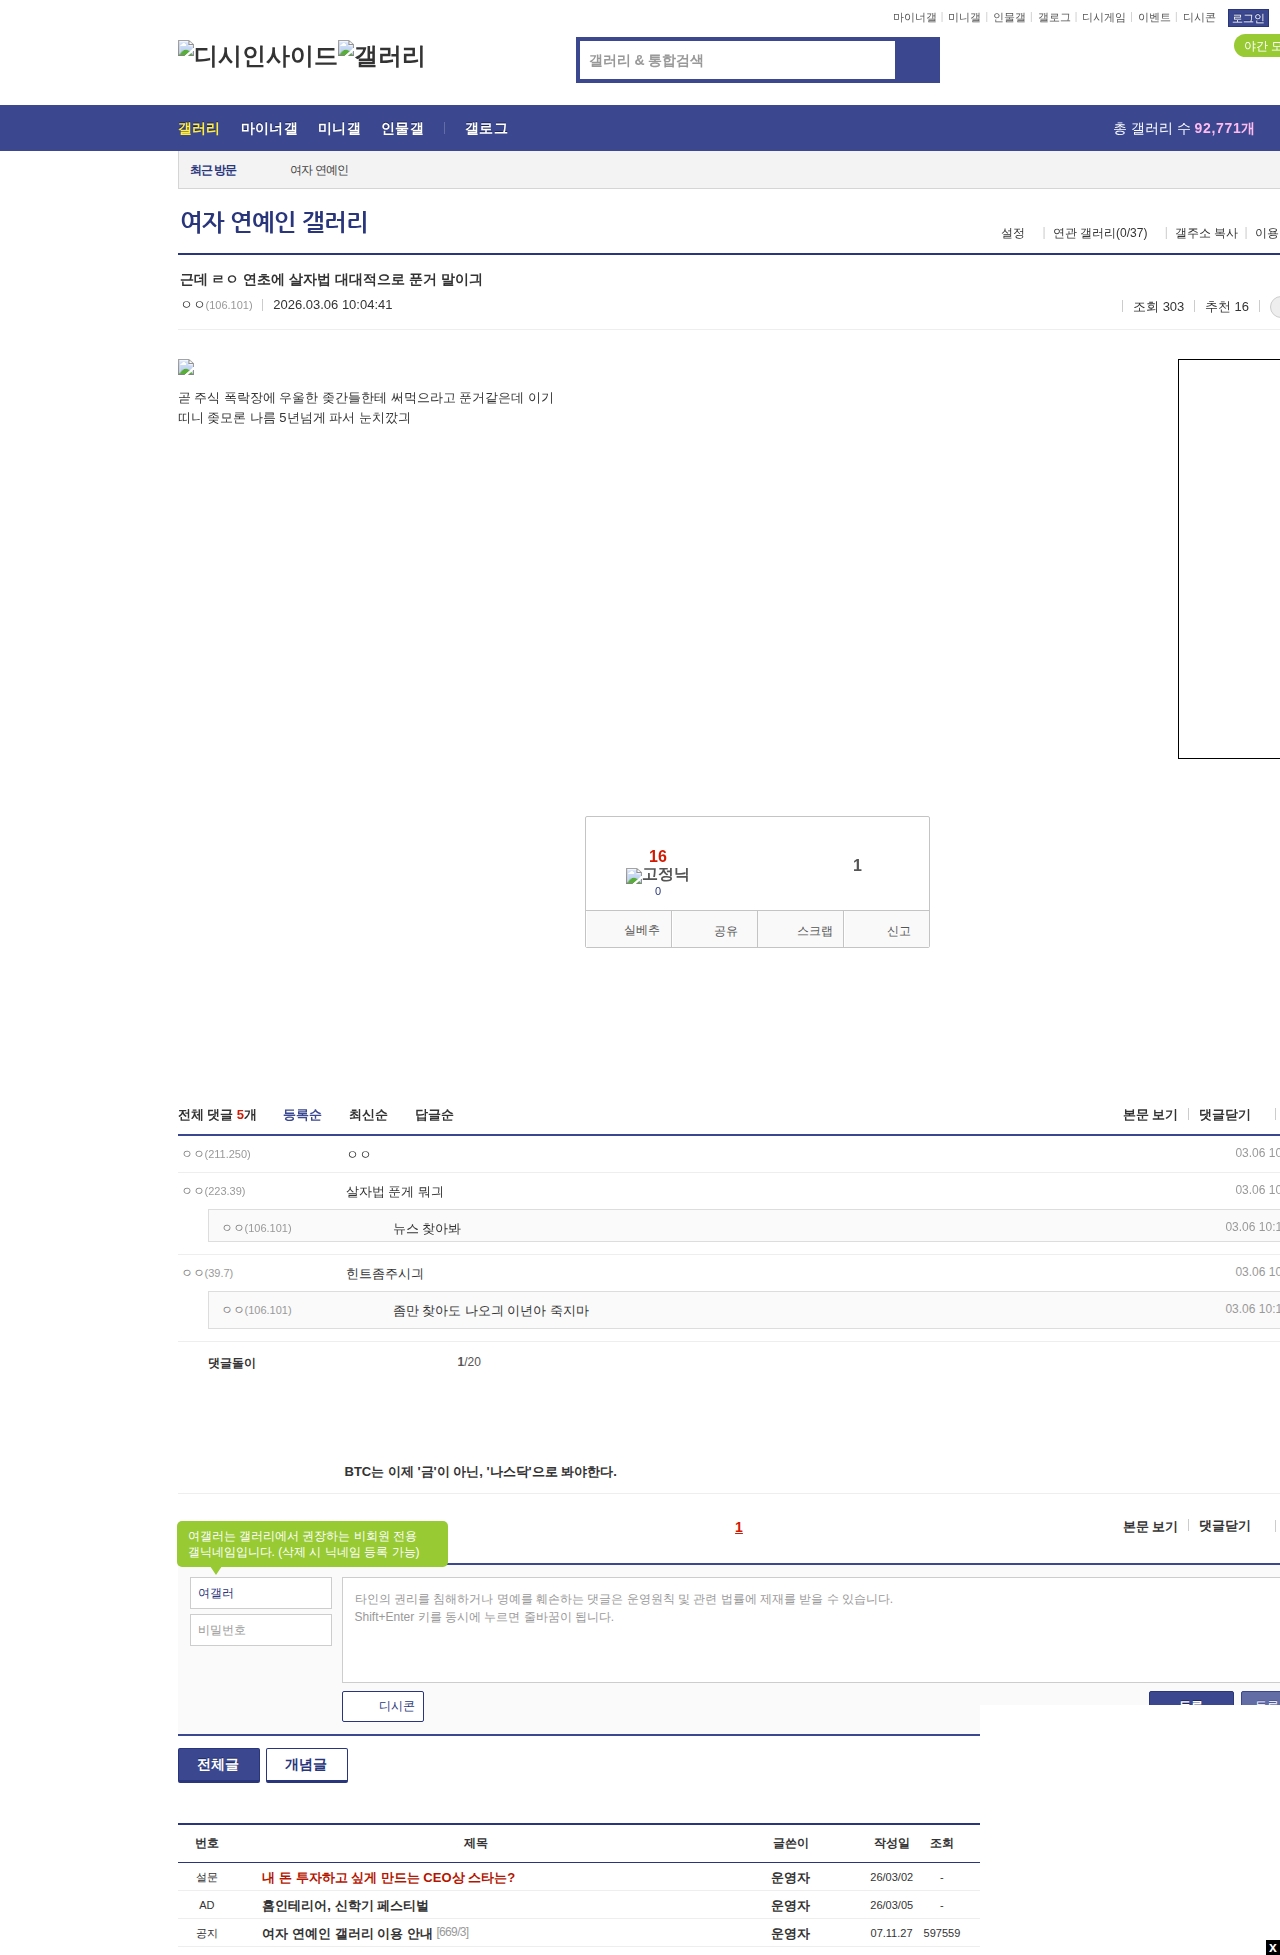Close the bottom ad with X button

[1272, 1947]
